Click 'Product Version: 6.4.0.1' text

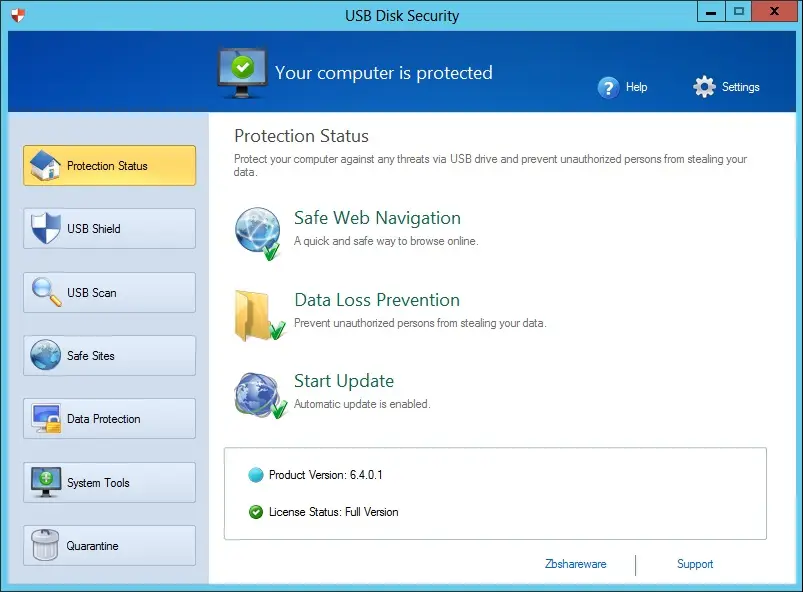[x=326, y=475]
